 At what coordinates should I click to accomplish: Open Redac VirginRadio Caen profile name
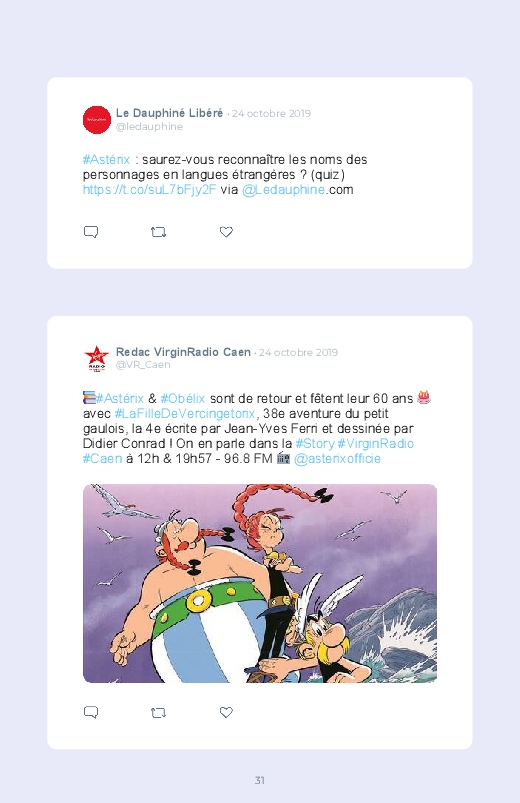pyautogui.click(x=183, y=352)
